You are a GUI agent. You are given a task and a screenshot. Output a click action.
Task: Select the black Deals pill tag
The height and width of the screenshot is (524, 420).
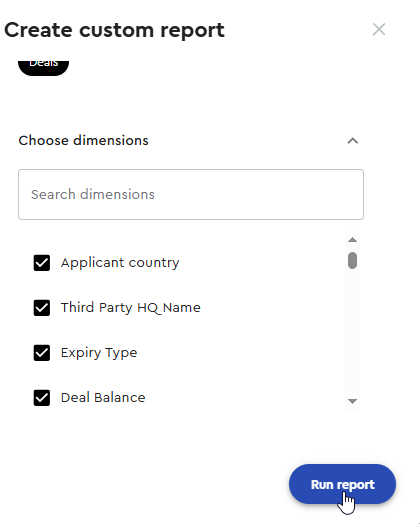(43, 65)
